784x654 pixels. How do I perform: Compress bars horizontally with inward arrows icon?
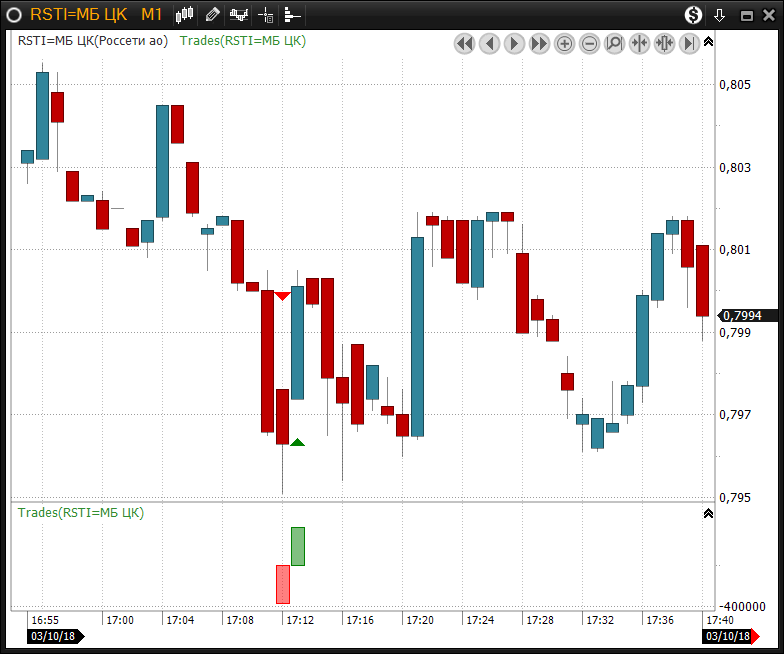point(639,43)
